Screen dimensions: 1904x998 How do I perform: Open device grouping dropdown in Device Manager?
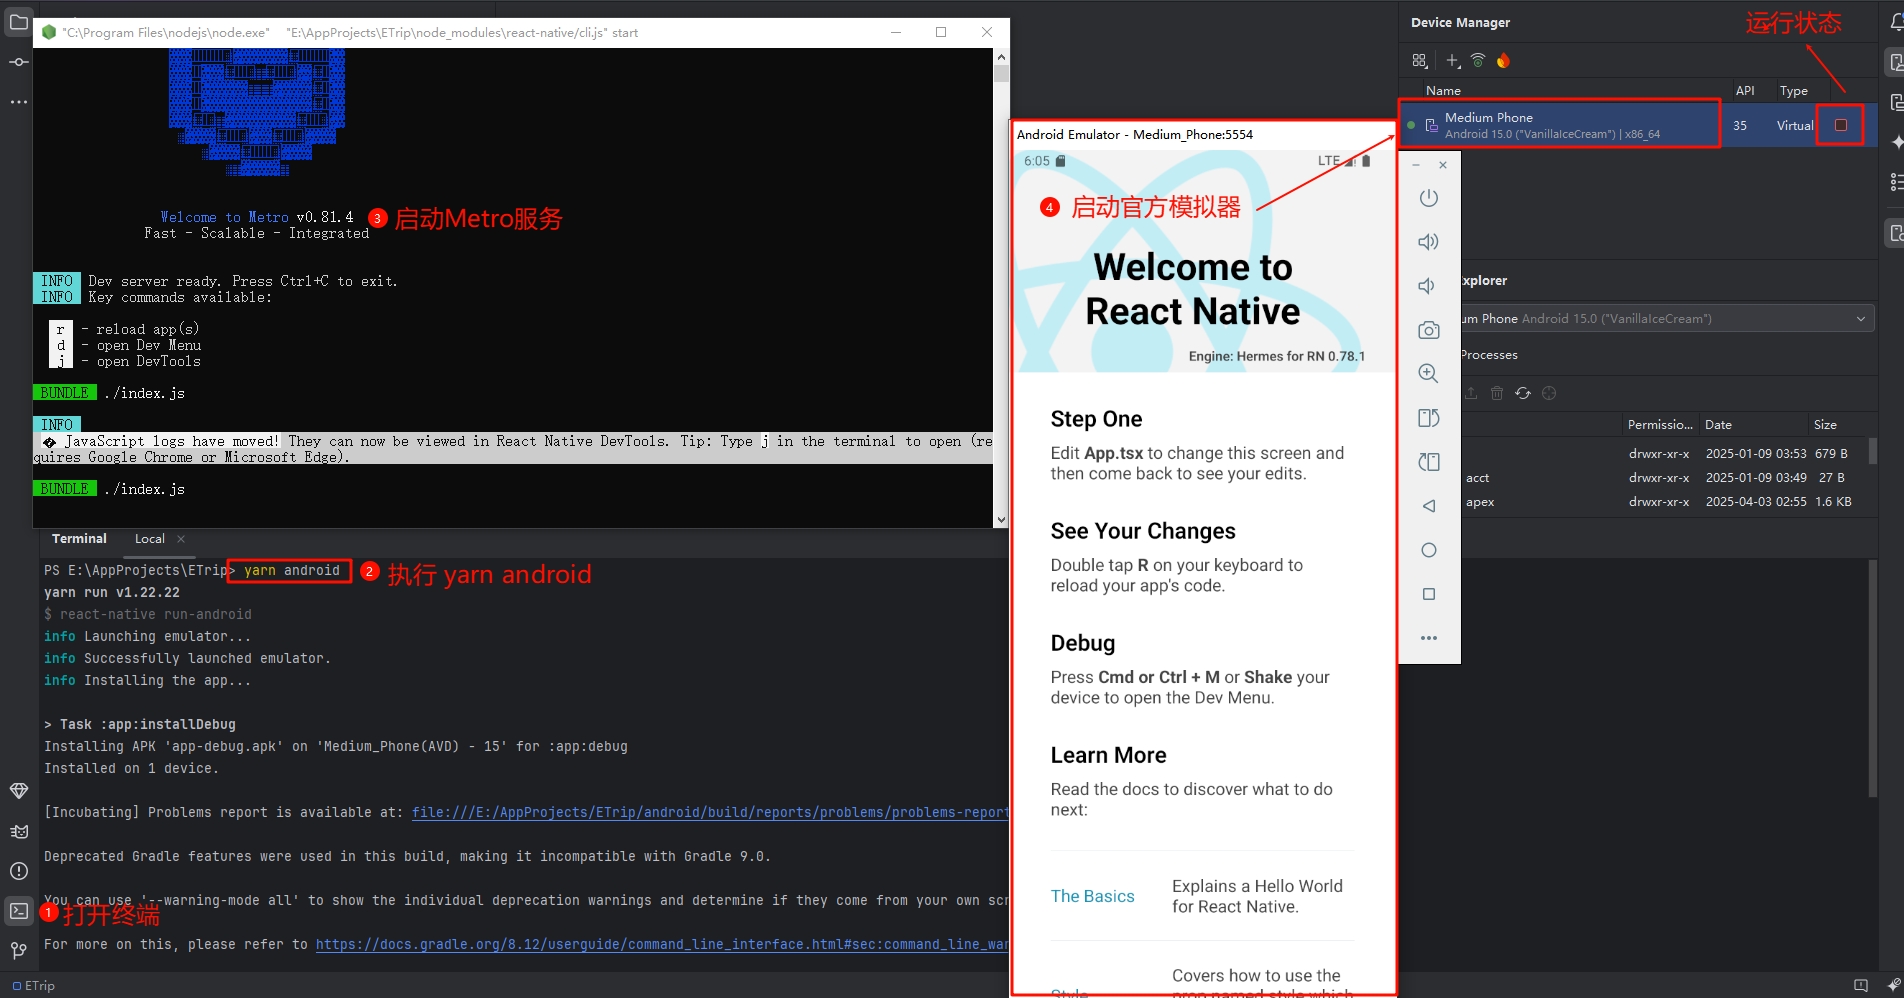pos(1420,61)
